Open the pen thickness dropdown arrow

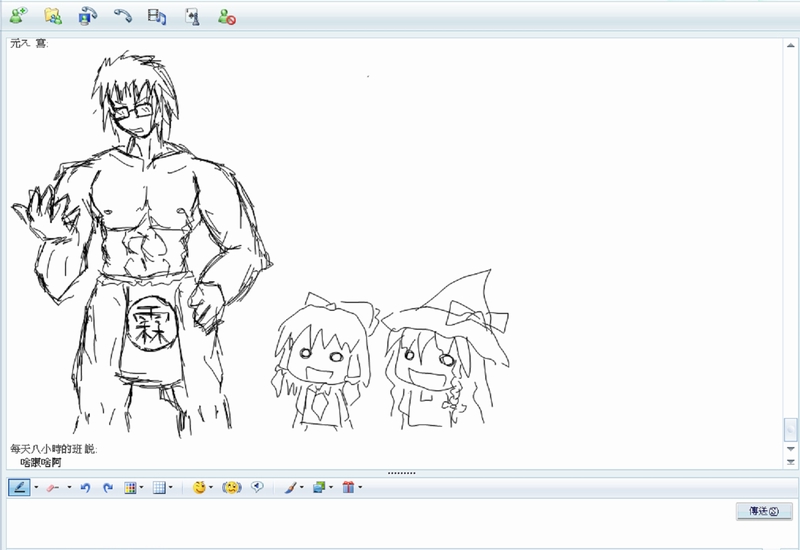coord(36,488)
